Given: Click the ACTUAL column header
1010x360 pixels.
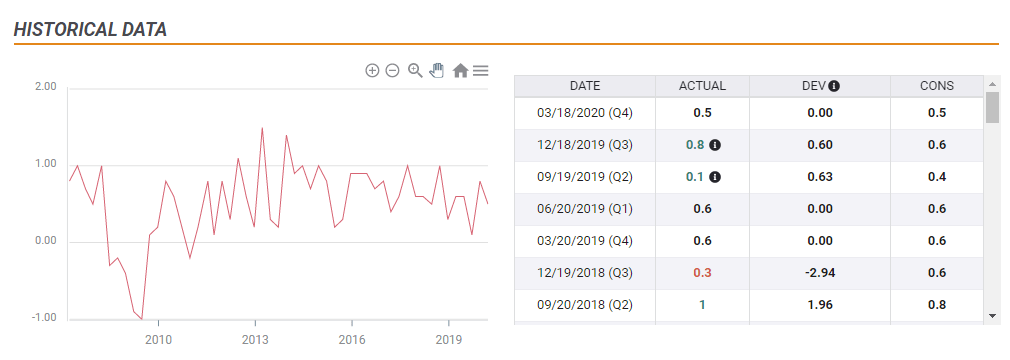Looking at the screenshot, I should (x=702, y=86).
